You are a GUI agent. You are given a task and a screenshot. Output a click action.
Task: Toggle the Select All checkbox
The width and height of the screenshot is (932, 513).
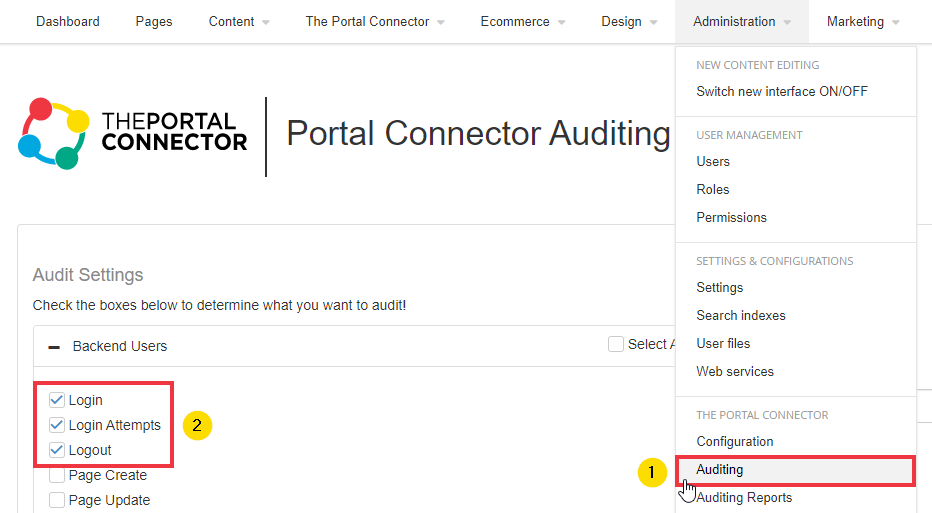tap(616, 344)
